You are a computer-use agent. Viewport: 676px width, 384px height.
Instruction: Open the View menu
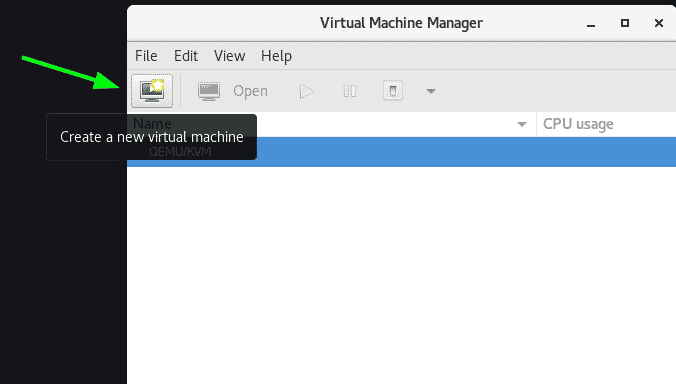229,56
